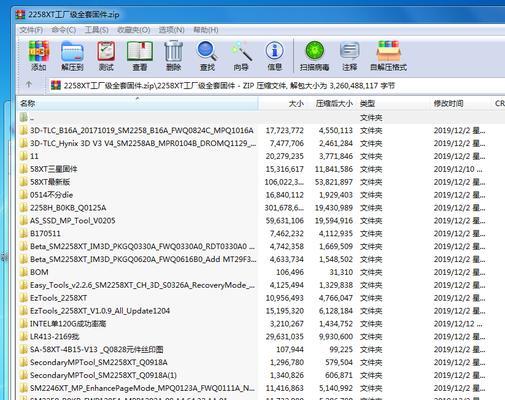Click size value 106,496 of BOM
The height and width of the screenshot is (400, 505).
pyautogui.click(x=290, y=272)
